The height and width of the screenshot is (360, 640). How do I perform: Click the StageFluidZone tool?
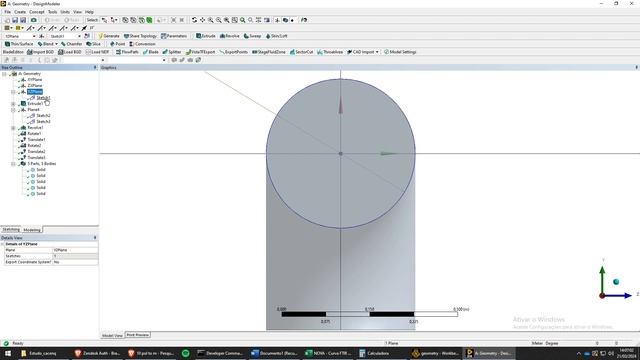(x=269, y=52)
